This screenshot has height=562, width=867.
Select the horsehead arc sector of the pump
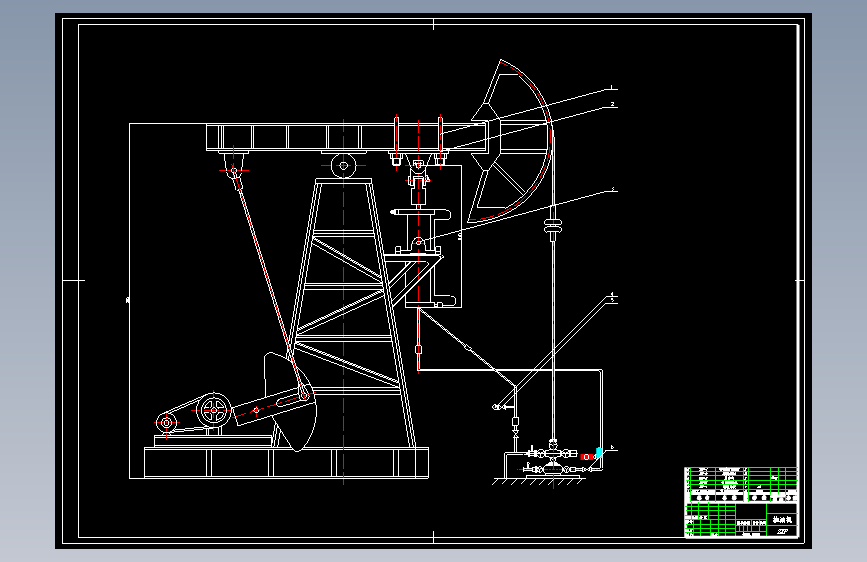coord(511,141)
